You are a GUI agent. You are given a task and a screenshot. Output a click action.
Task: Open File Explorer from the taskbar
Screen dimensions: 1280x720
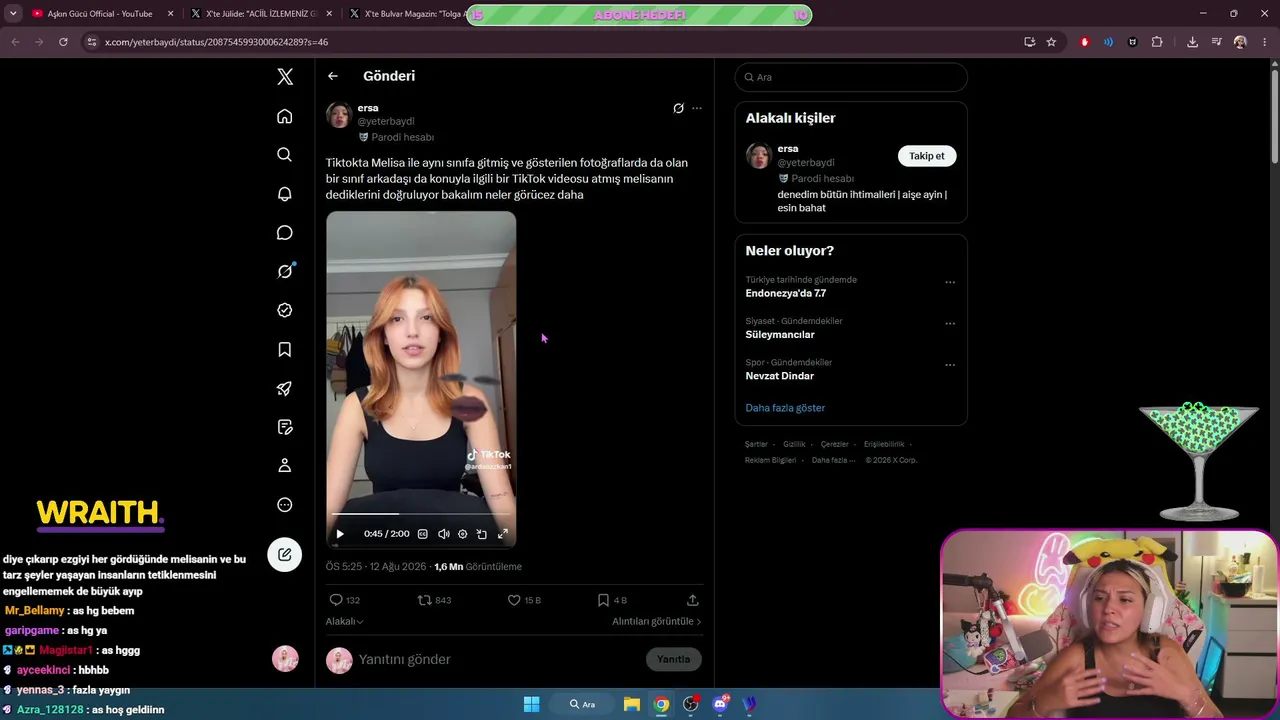pos(632,704)
